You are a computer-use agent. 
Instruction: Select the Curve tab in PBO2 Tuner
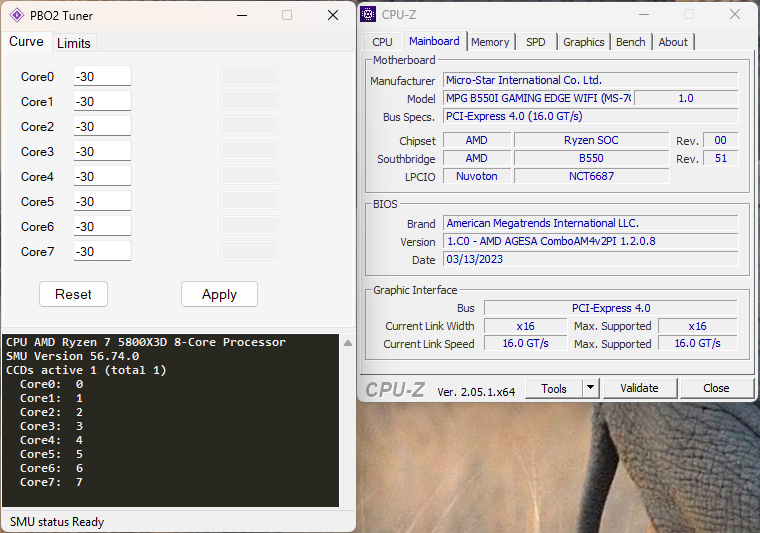[26, 42]
